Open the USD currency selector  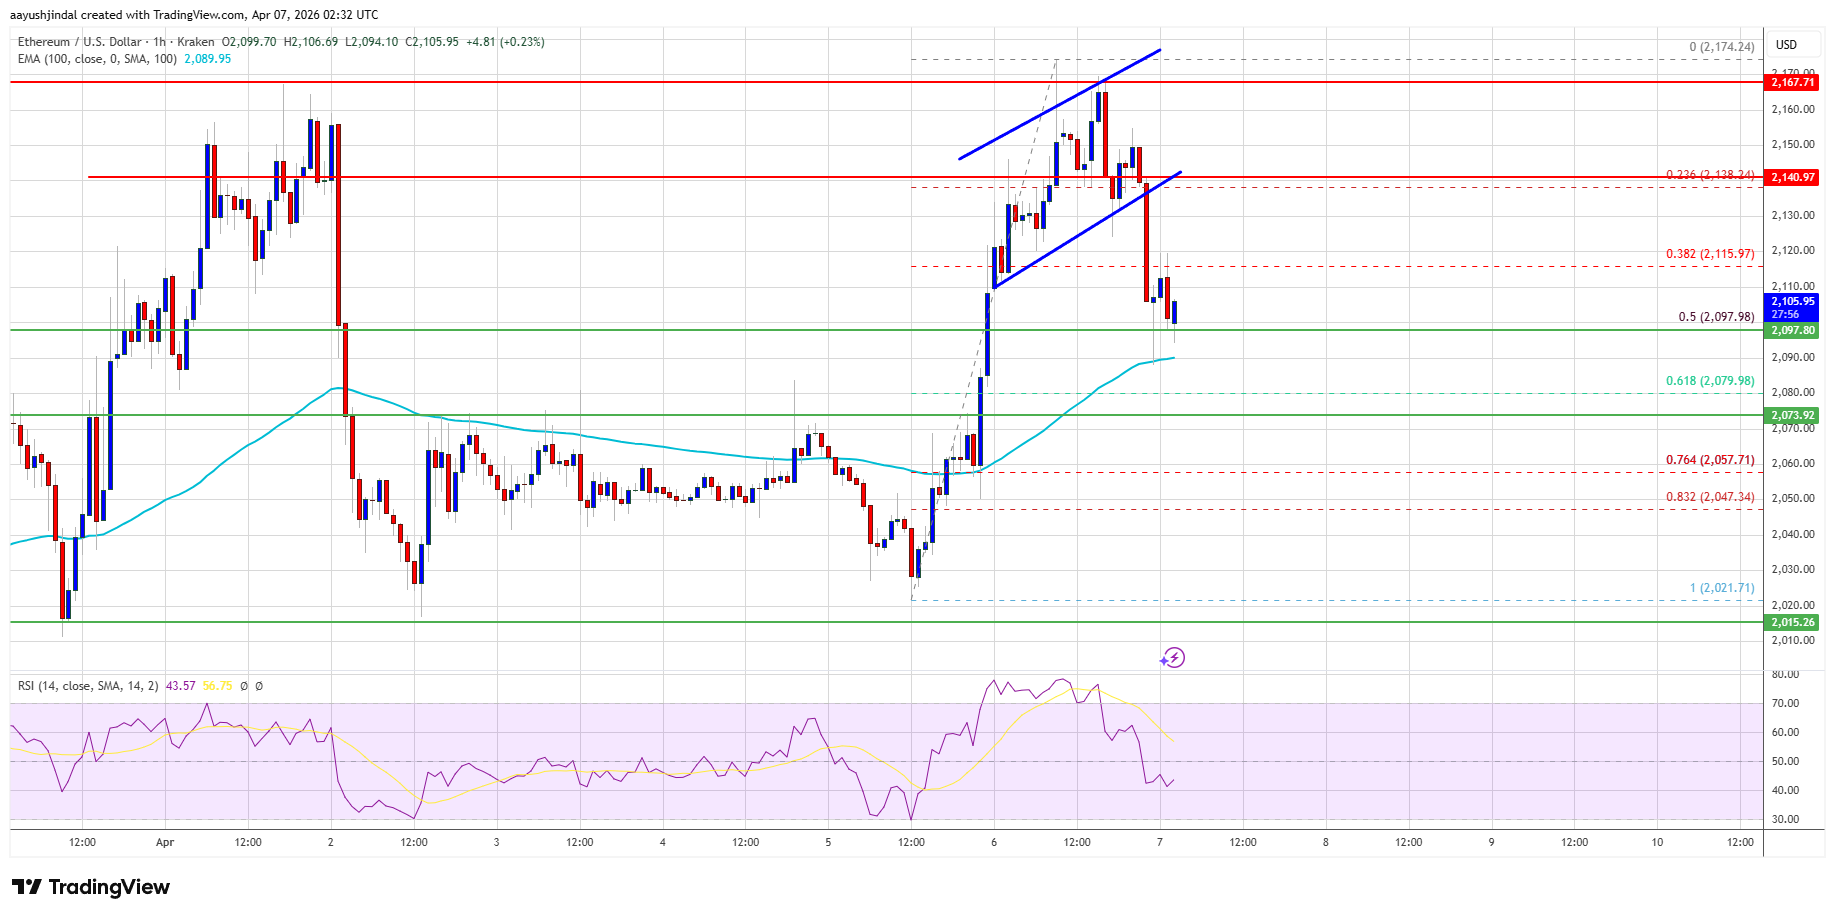click(x=1786, y=45)
